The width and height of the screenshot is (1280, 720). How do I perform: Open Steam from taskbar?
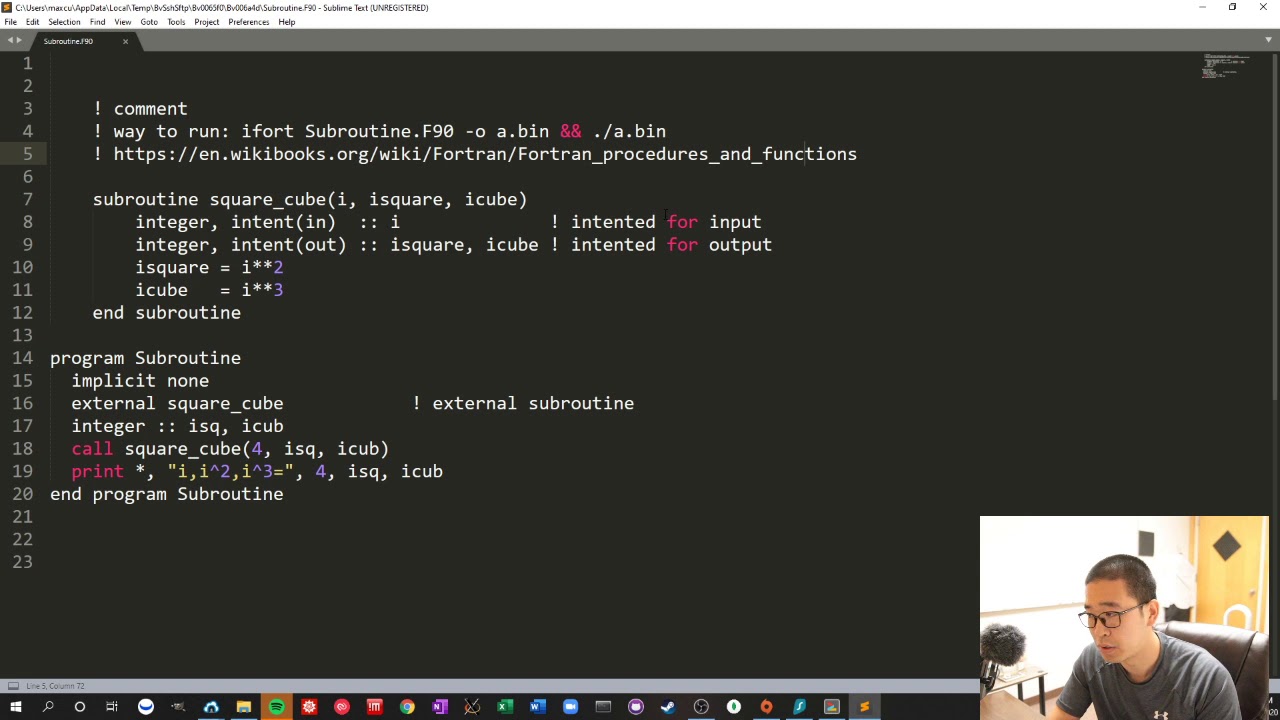[668, 707]
